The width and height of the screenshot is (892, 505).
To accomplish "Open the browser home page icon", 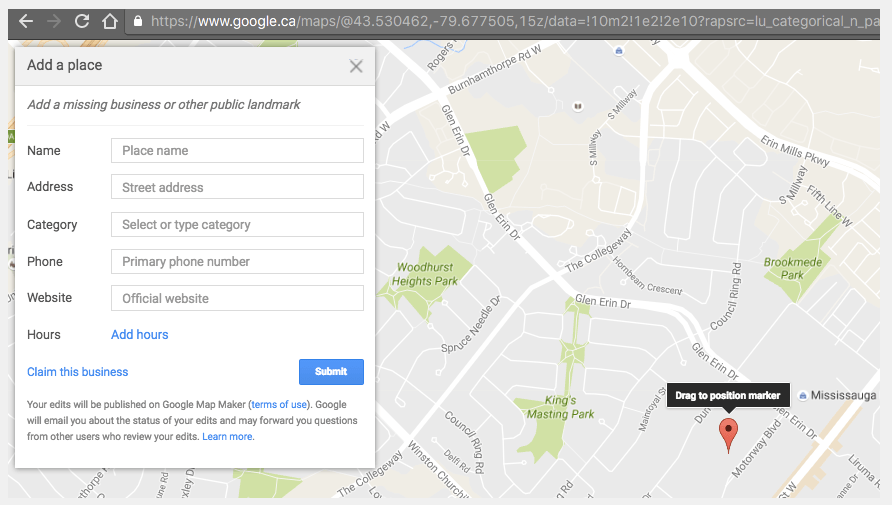I will click(x=110, y=21).
